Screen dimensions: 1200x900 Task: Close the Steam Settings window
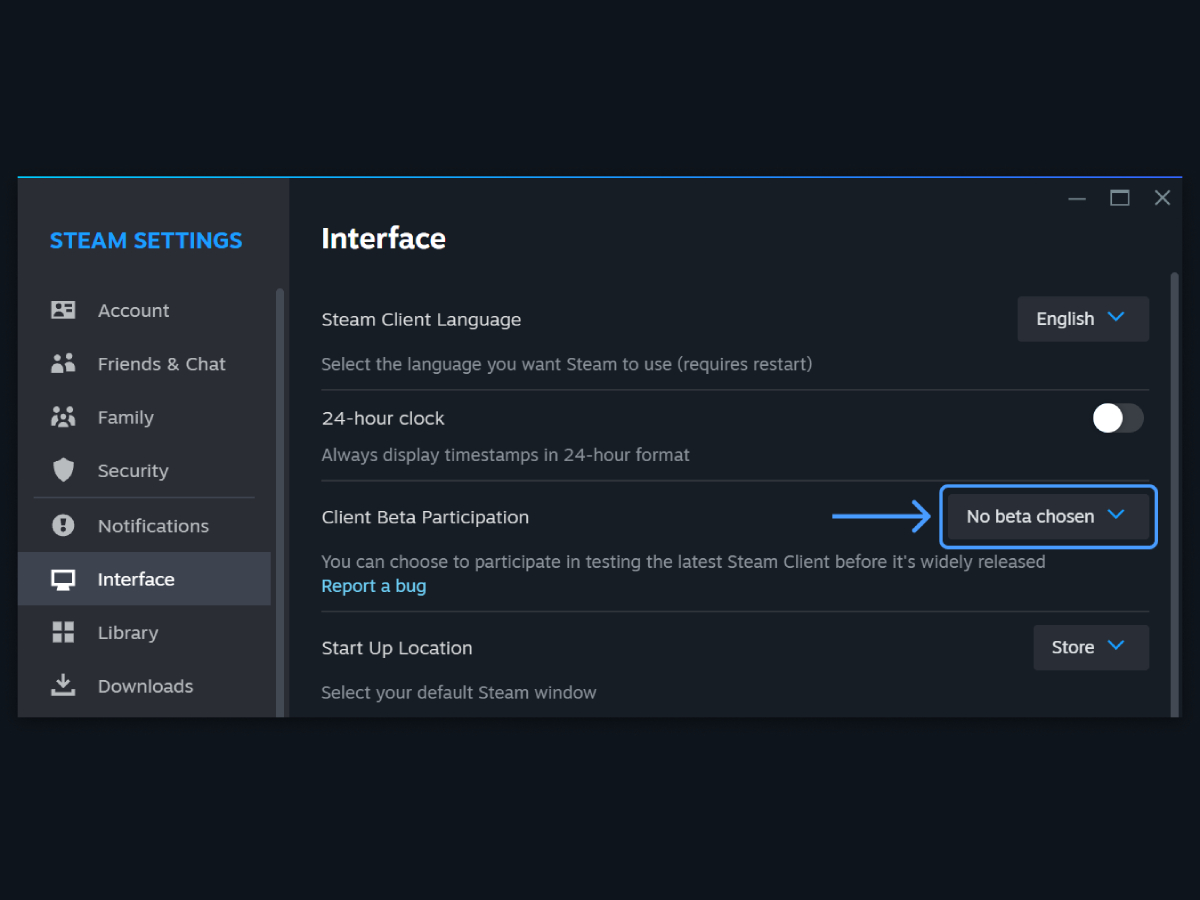tap(1162, 198)
